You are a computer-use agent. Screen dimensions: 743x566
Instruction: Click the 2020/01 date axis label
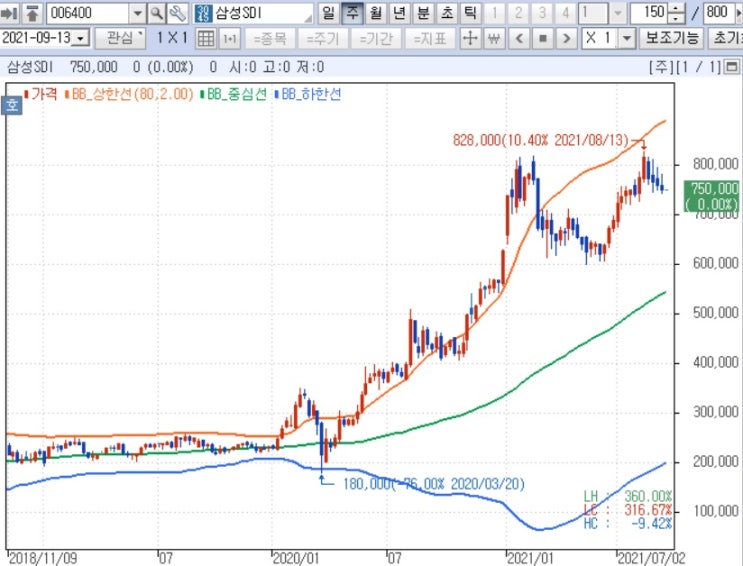[296, 558]
